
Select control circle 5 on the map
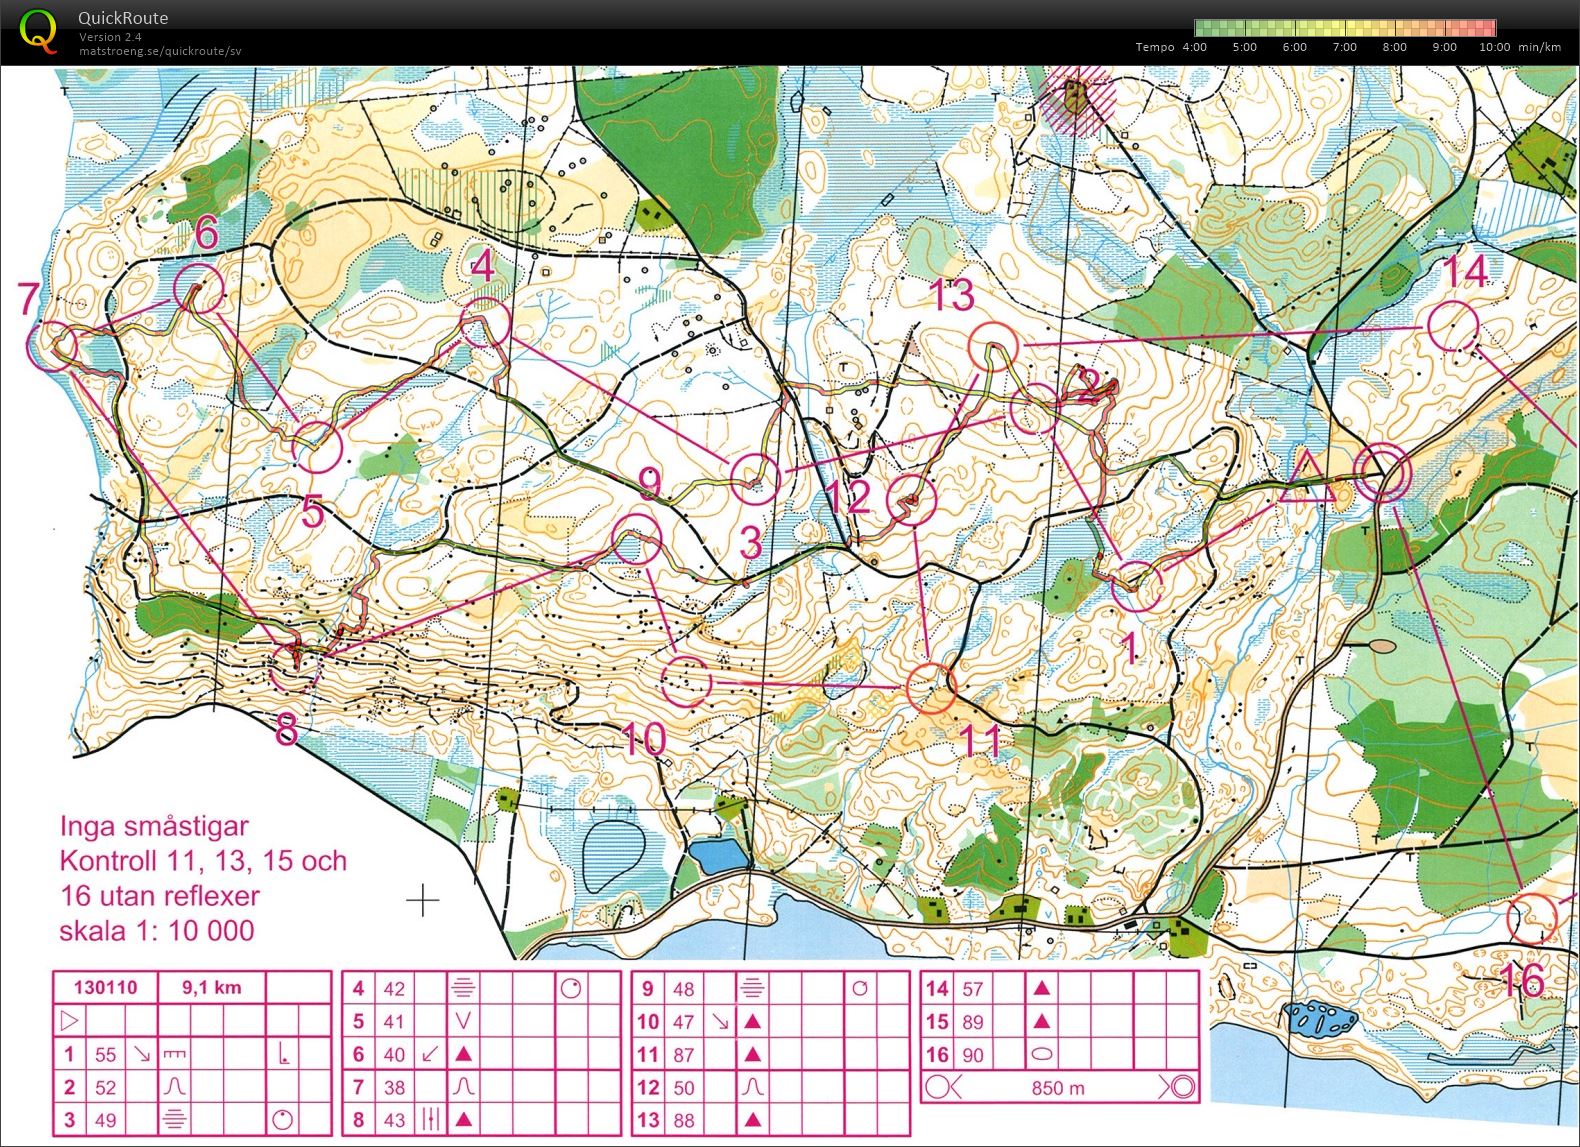tap(318, 446)
